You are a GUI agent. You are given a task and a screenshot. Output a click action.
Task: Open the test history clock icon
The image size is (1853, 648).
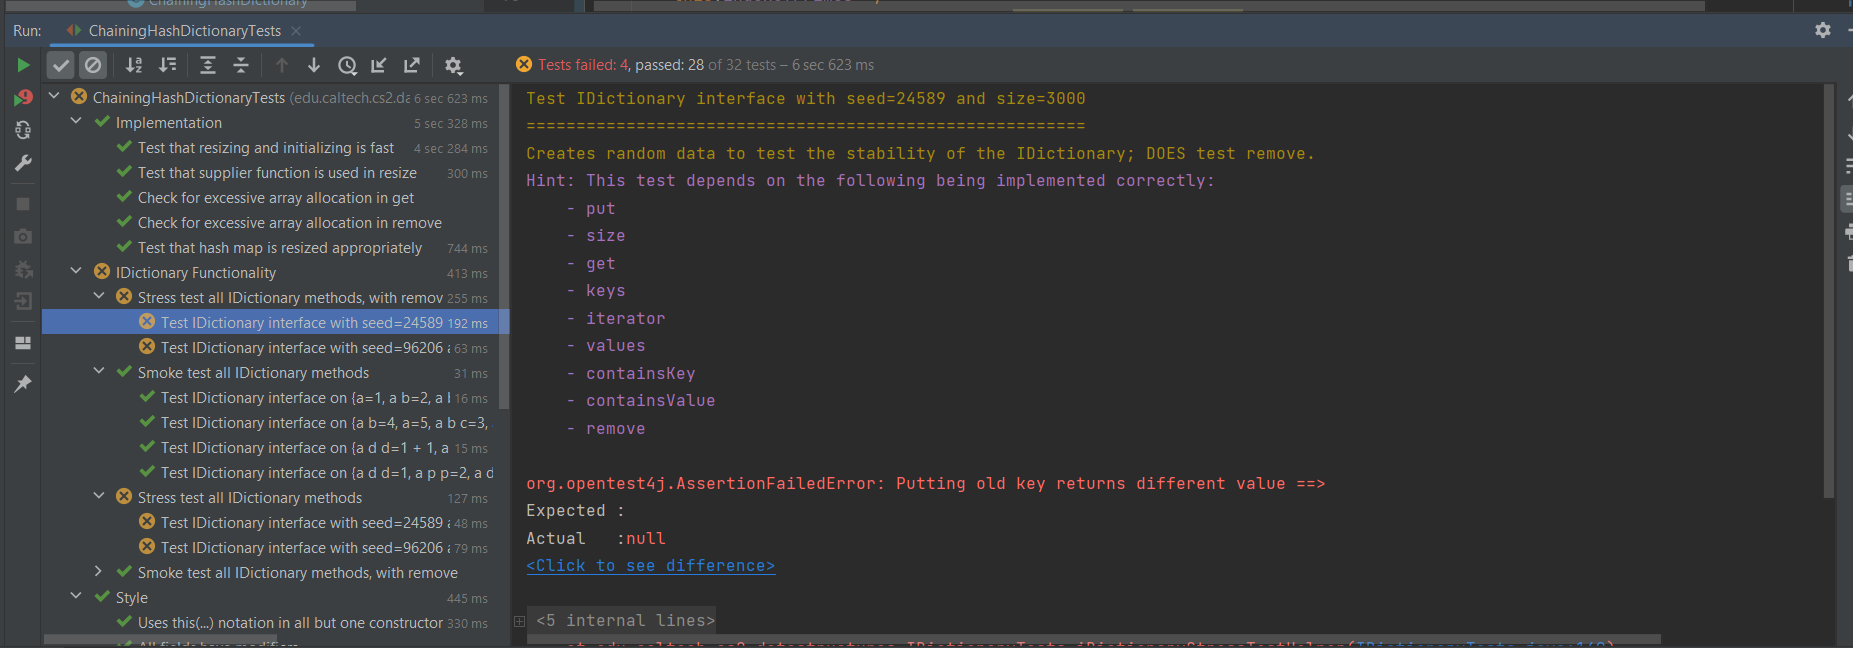347,66
